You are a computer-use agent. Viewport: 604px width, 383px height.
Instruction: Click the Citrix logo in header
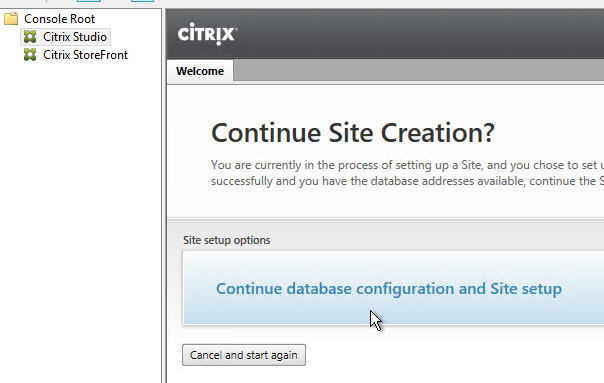[x=207, y=34]
